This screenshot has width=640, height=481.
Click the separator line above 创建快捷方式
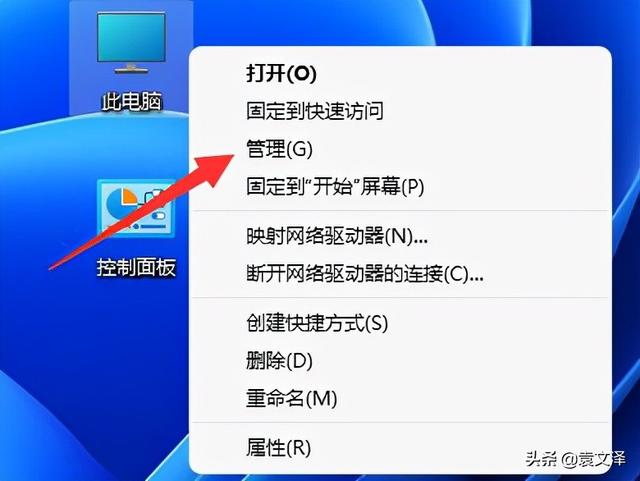click(x=400, y=298)
